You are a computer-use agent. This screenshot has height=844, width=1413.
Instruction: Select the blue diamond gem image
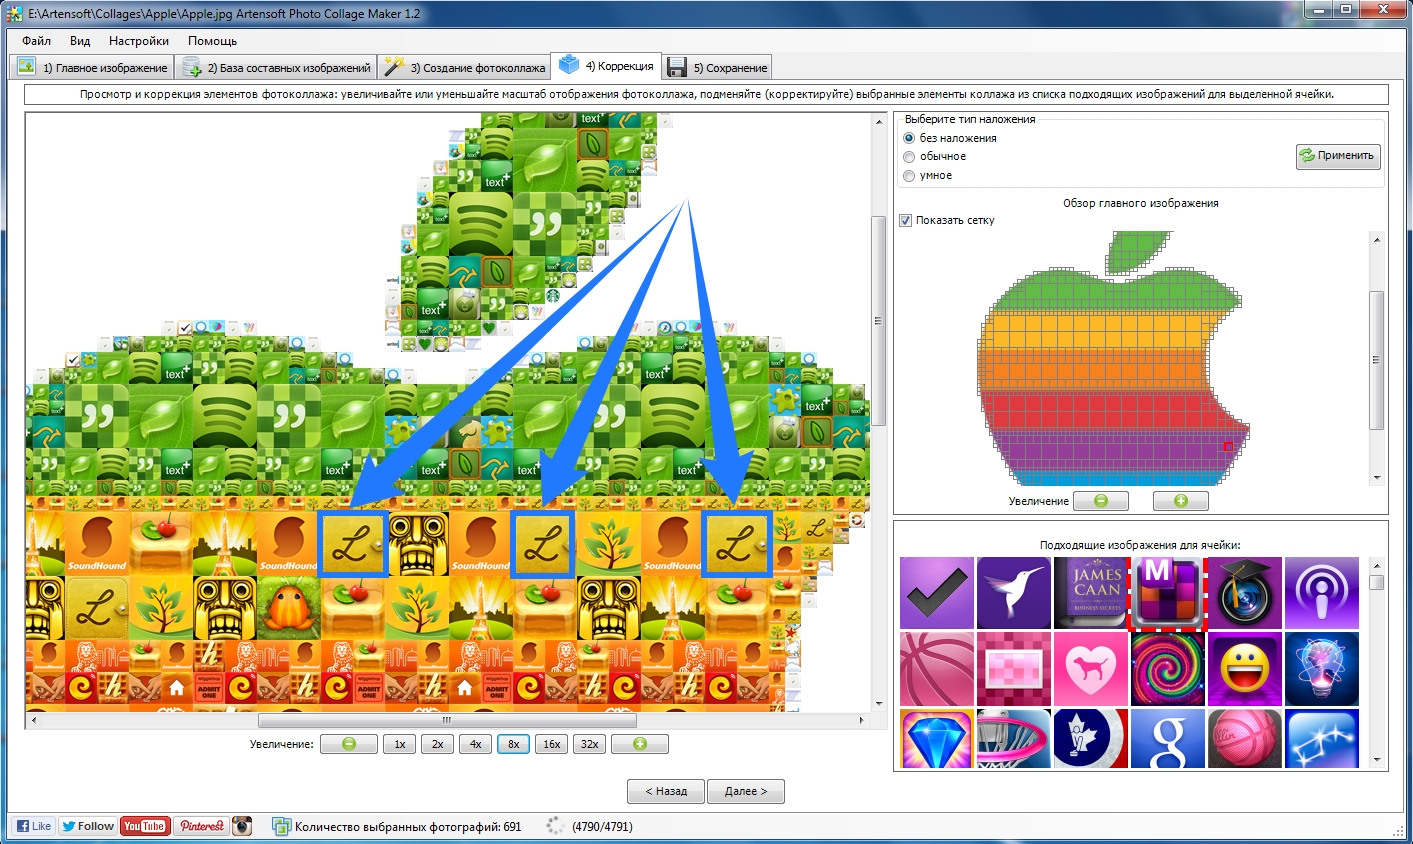click(937, 738)
